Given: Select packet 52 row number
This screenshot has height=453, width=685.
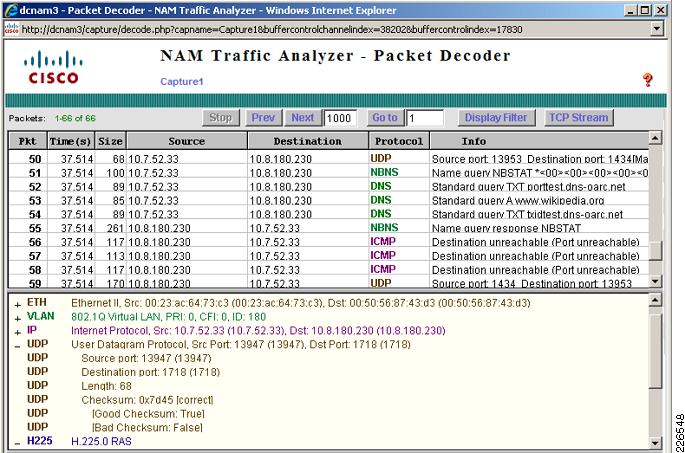Looking at the screenshot, I should [35, 187].
